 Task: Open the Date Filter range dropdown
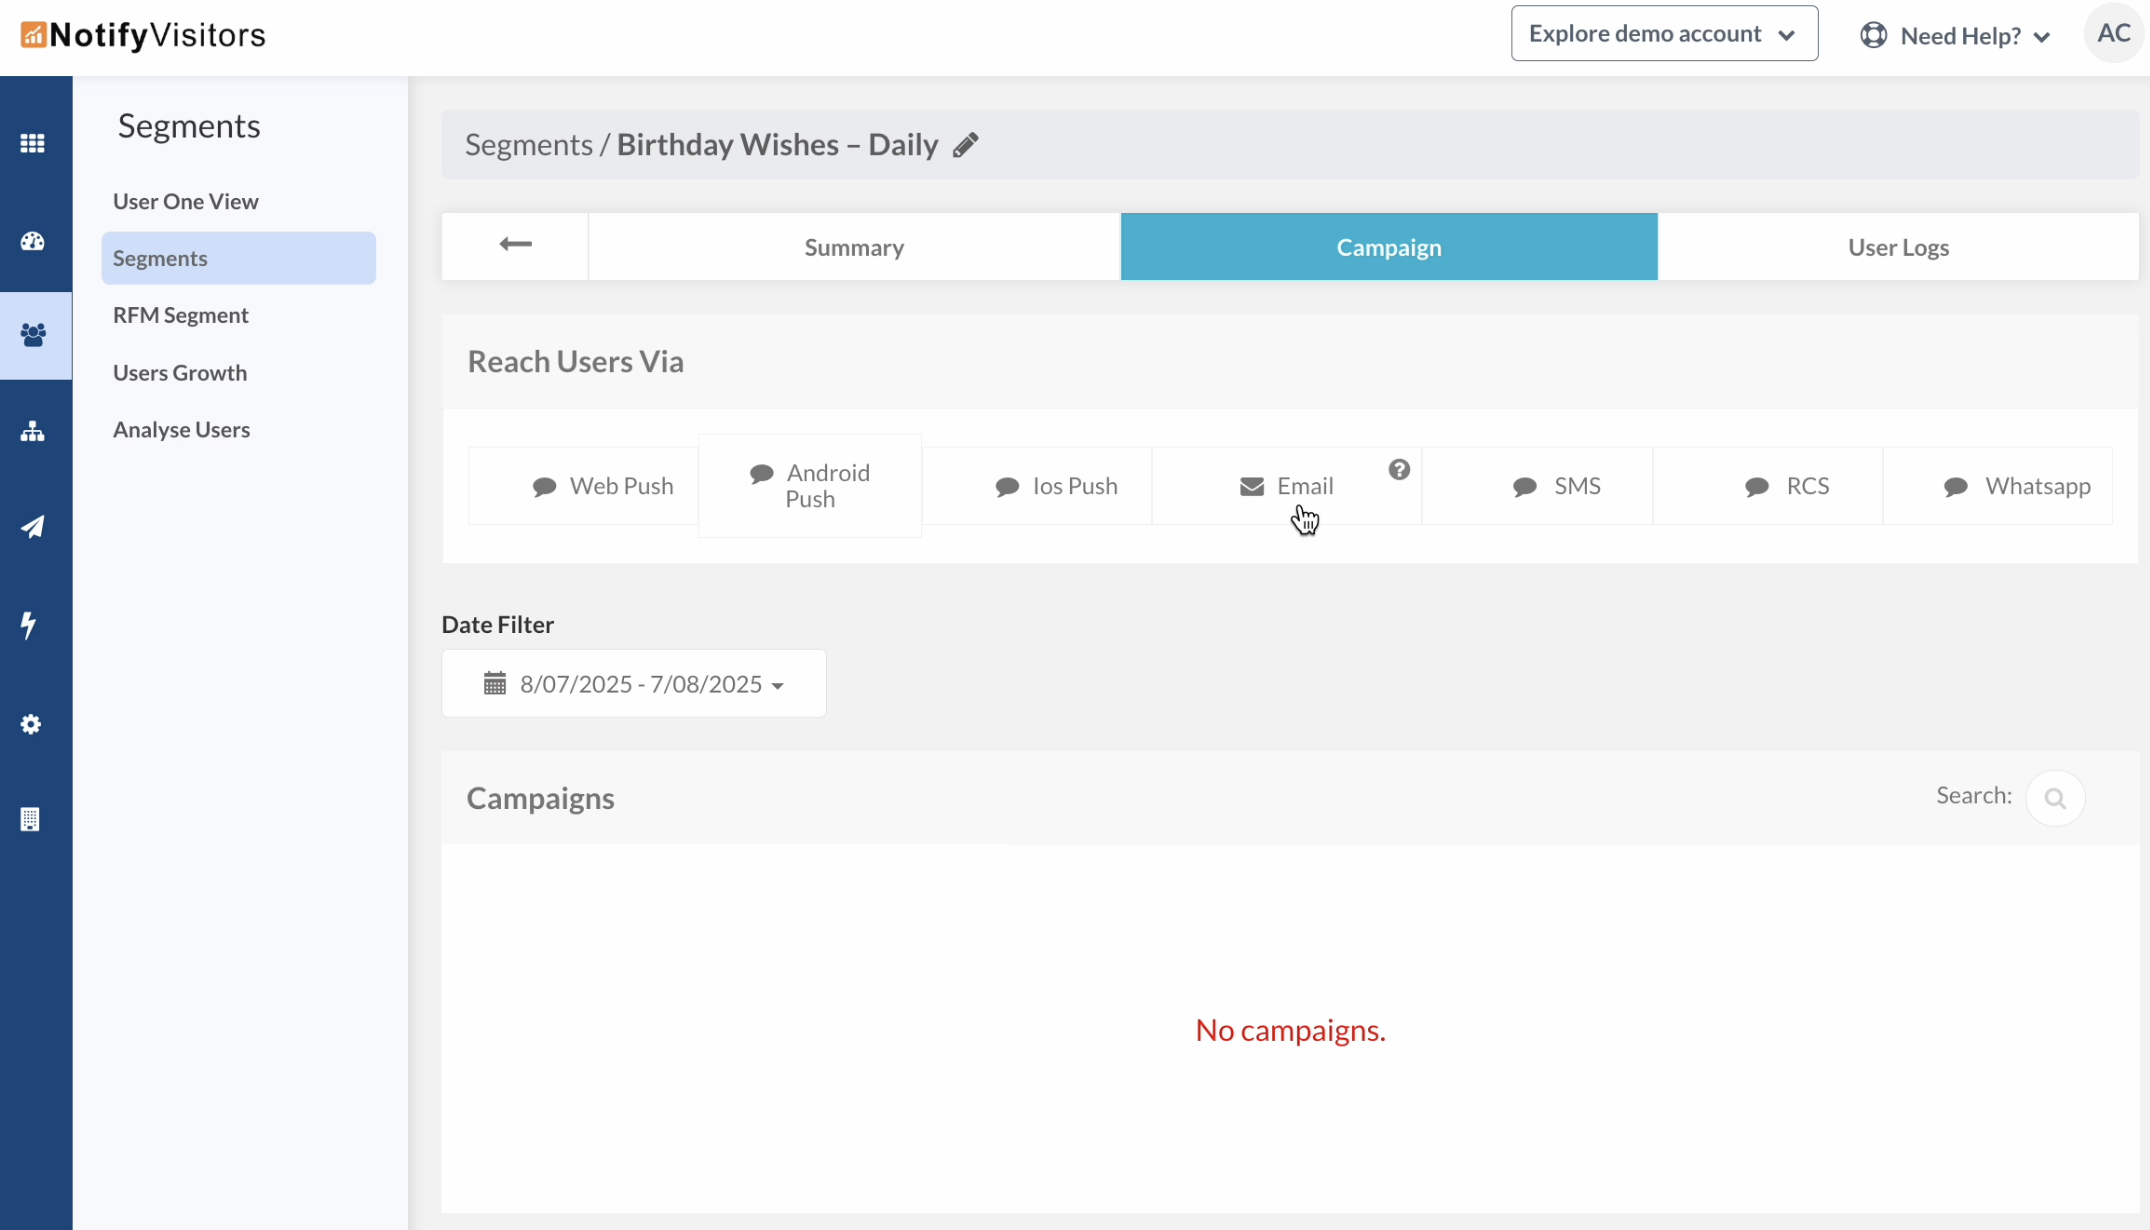[634, 684]
